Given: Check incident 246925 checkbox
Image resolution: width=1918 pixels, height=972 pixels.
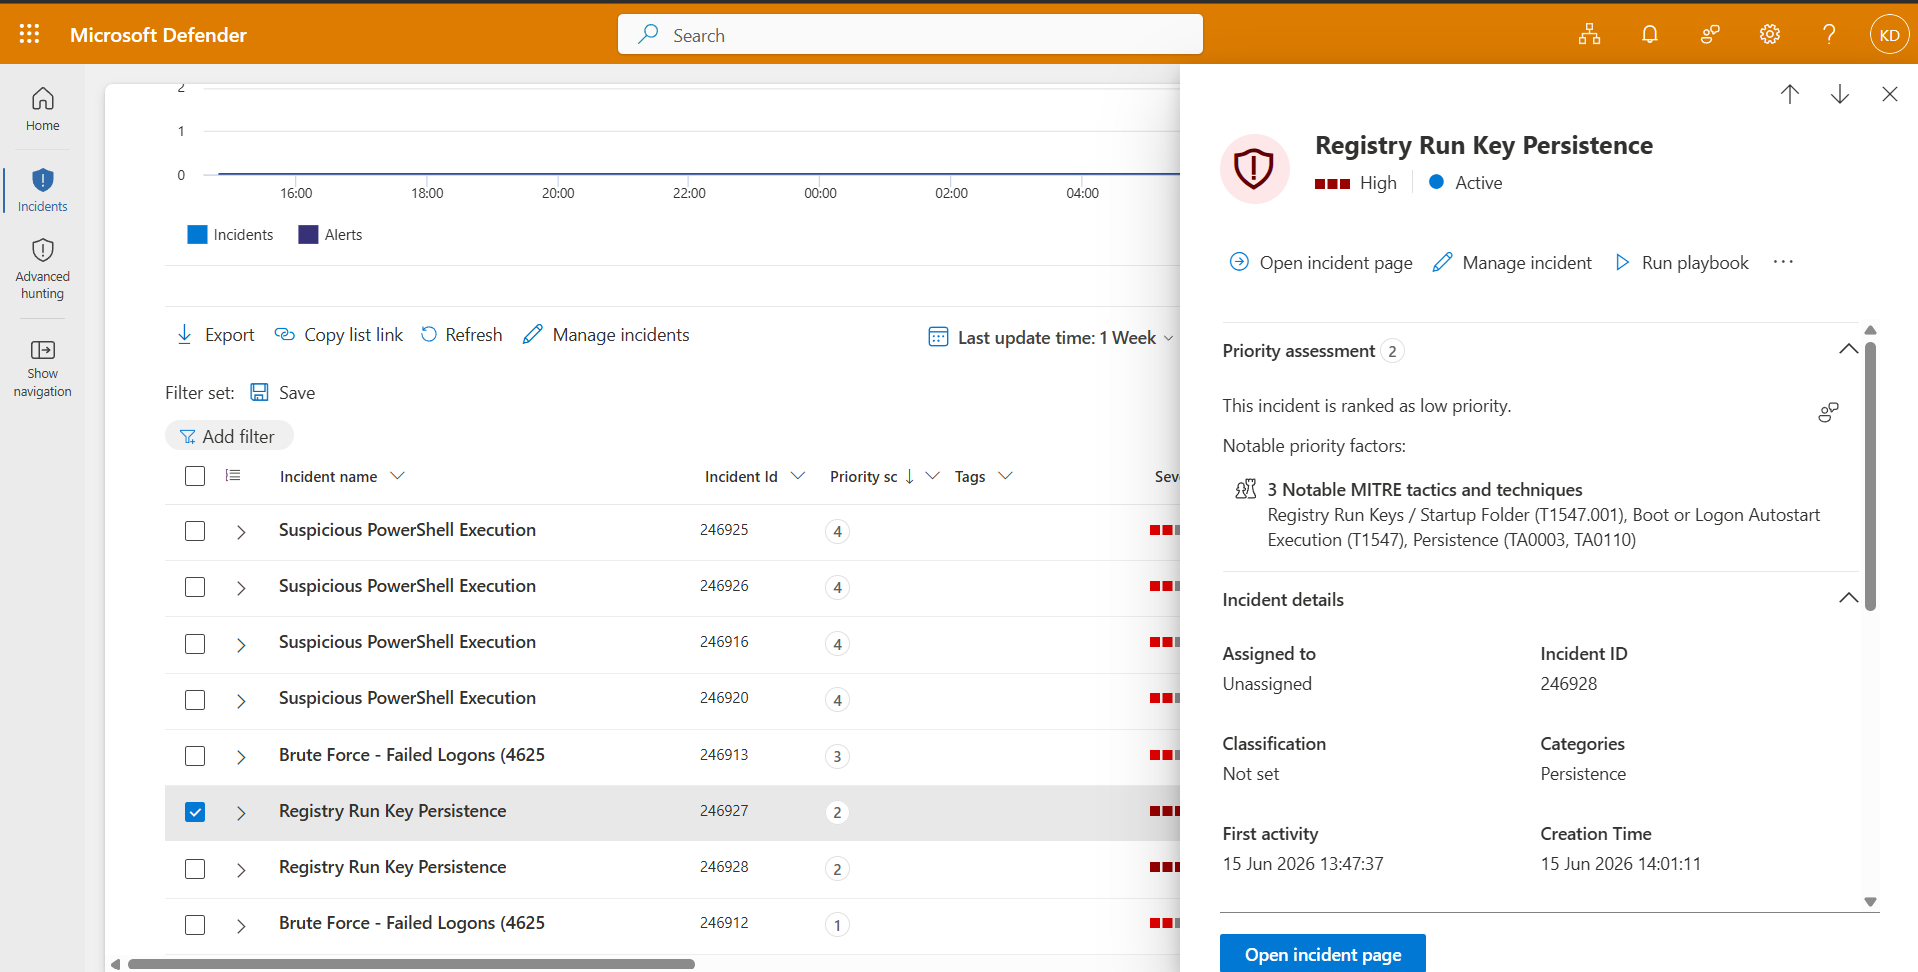Looking at the screenshot, I should pos(195,531).
